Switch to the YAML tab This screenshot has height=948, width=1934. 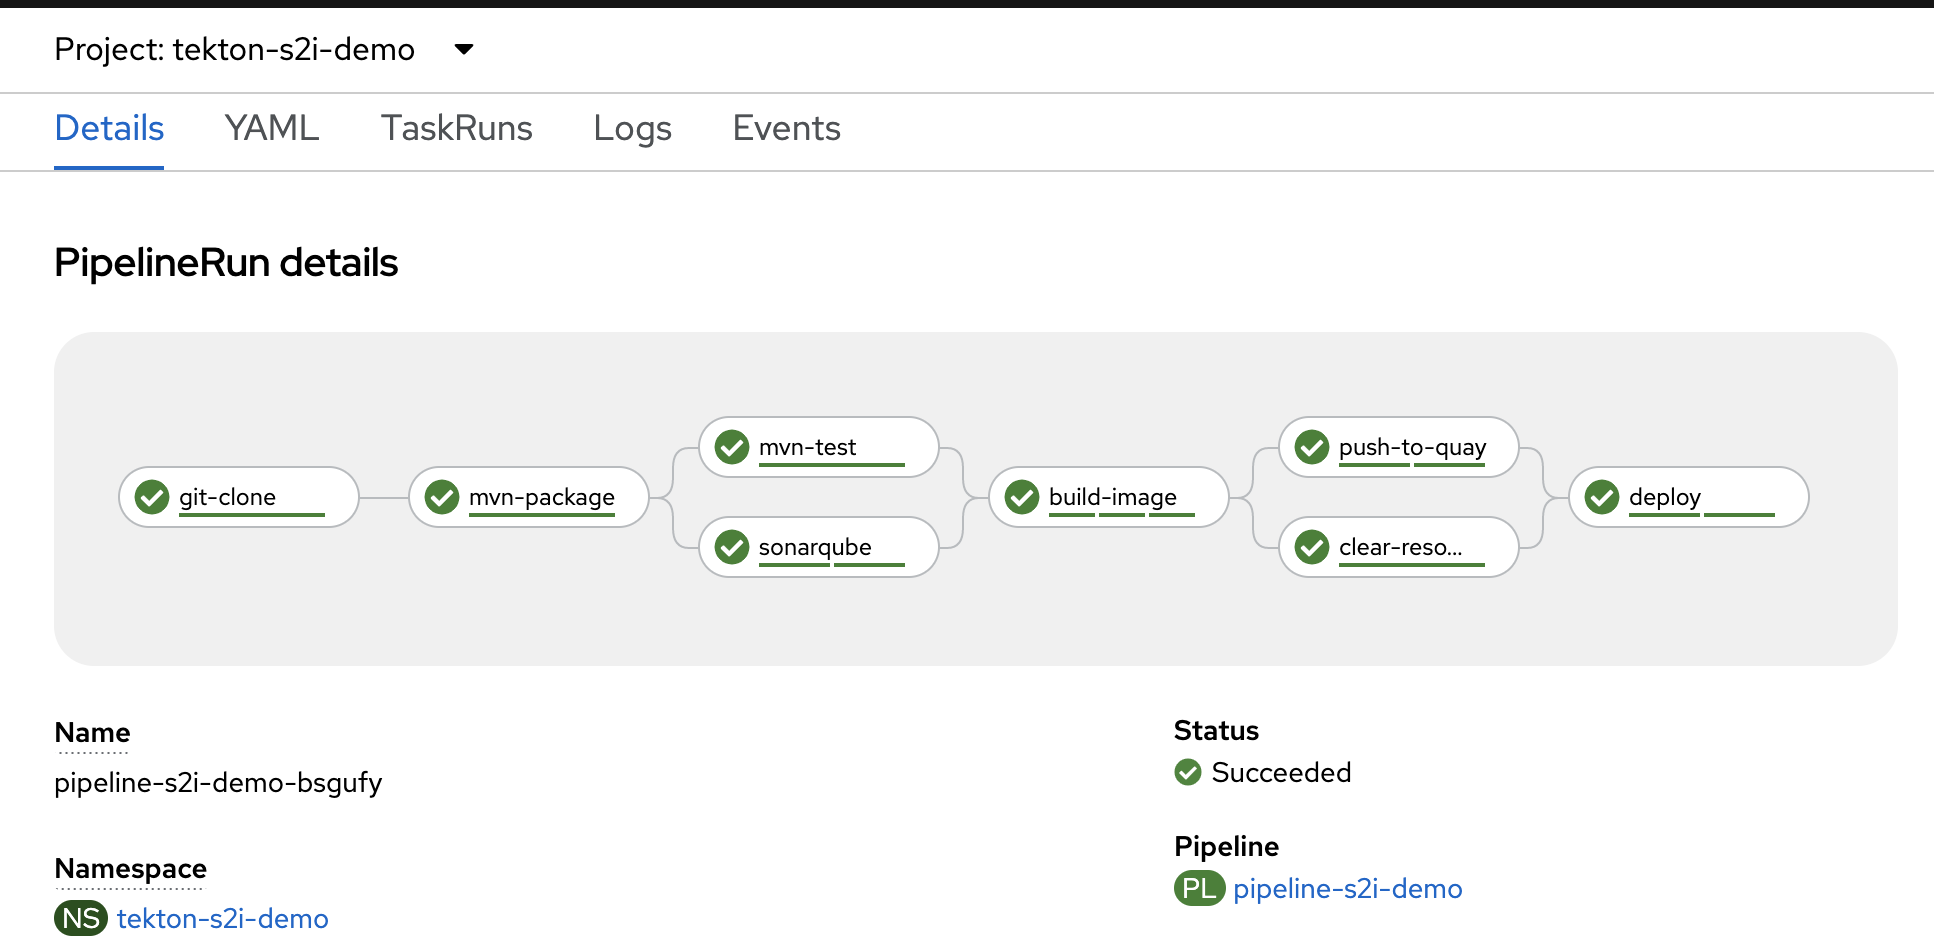click(x=271, y=128)
